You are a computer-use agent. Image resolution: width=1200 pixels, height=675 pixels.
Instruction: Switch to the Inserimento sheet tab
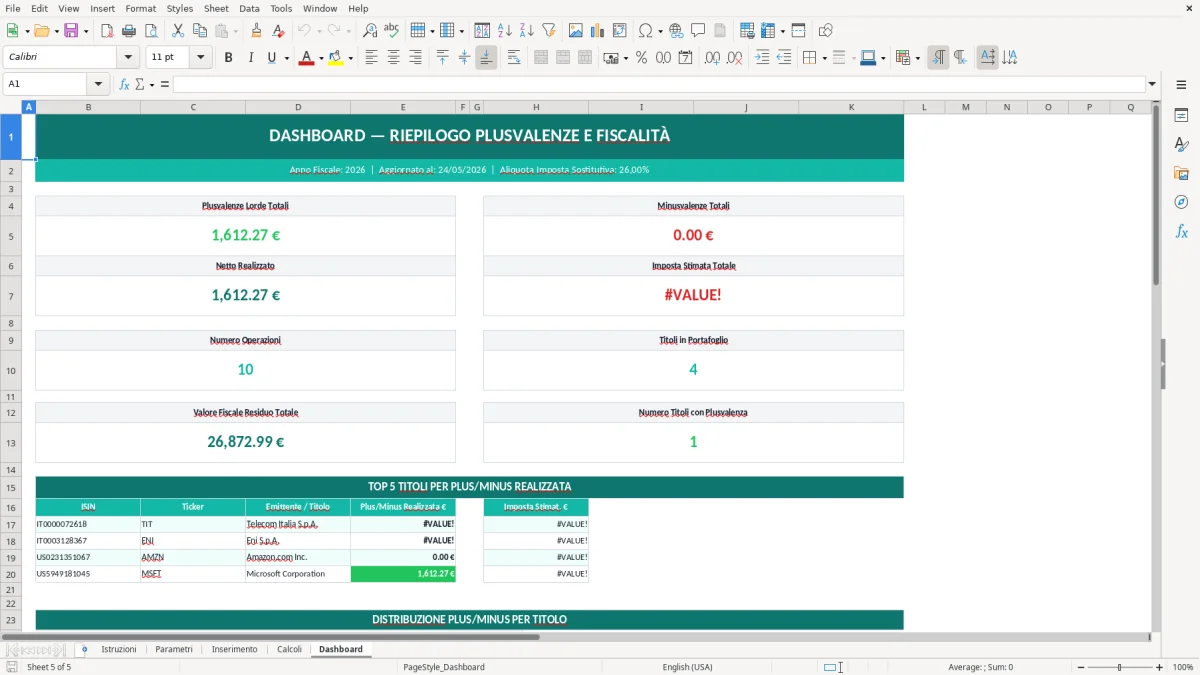pyautogui.click(x=234, y=649)
